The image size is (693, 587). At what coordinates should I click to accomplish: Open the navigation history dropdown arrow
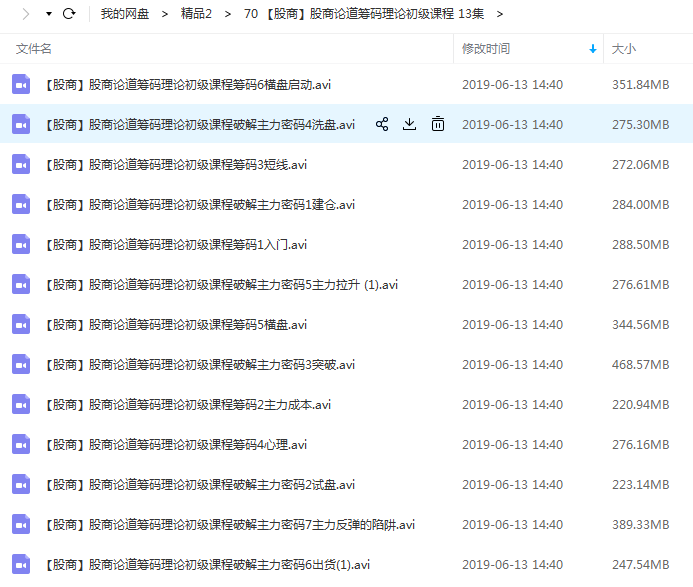click(48, 14)
